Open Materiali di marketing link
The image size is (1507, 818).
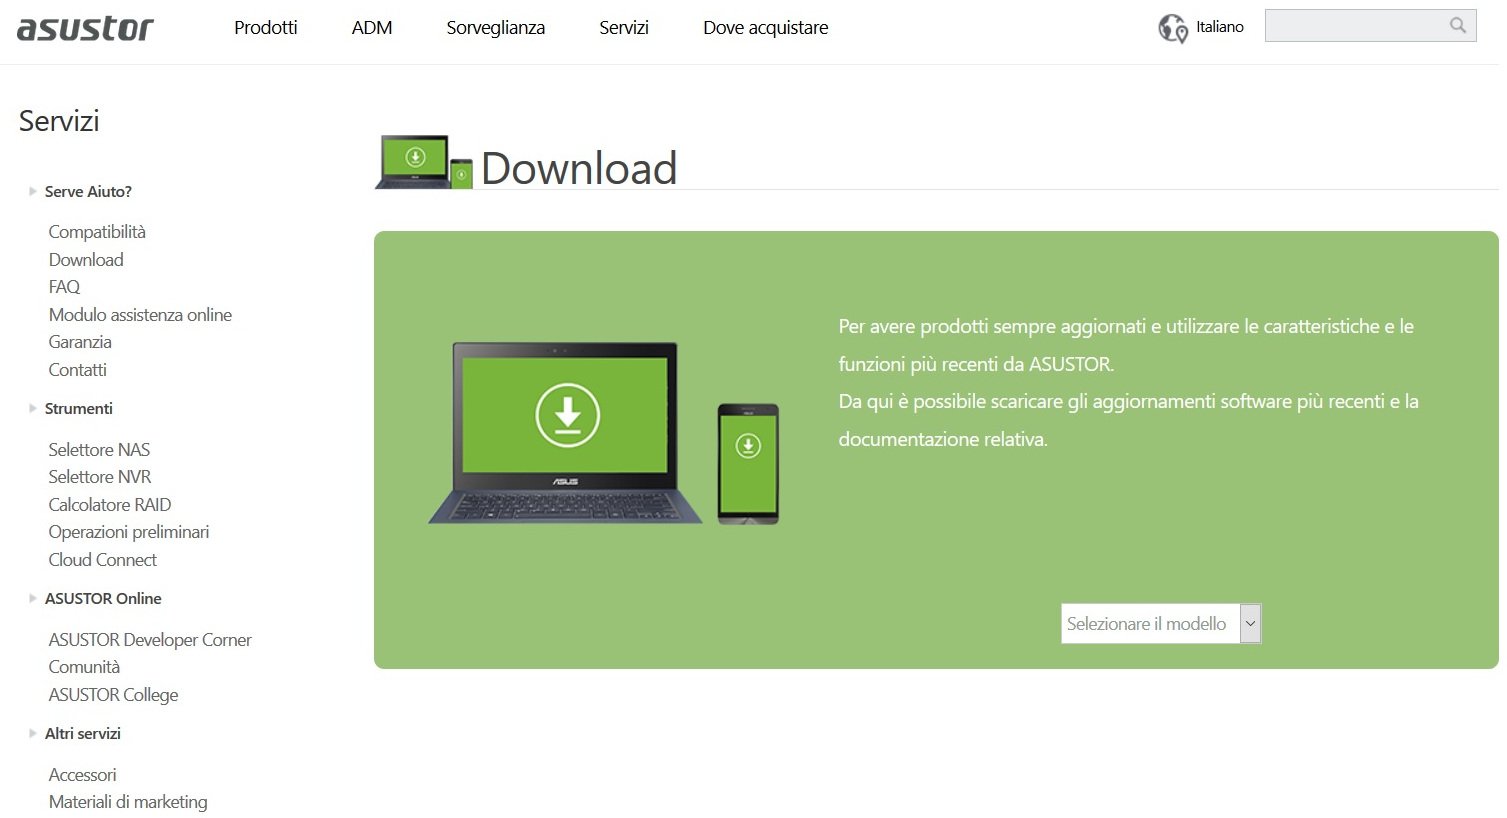(x=128, y=802)
